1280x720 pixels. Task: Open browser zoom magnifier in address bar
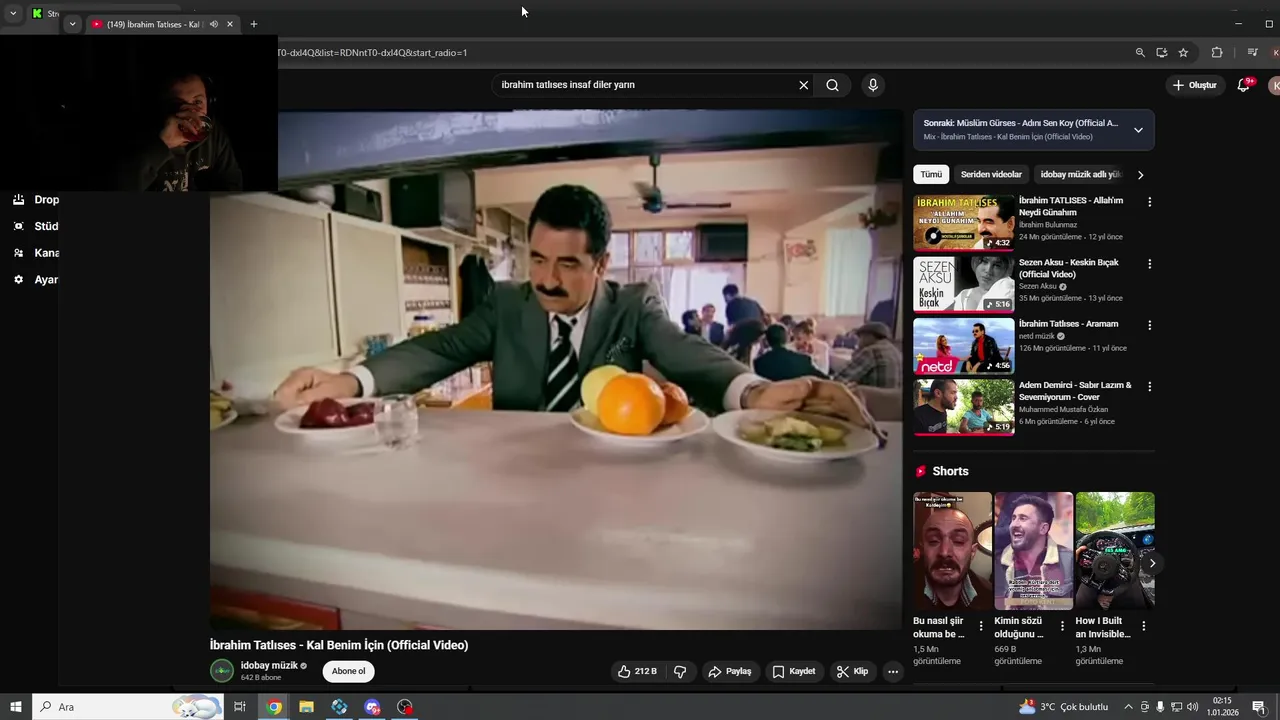coord(1140,53)
